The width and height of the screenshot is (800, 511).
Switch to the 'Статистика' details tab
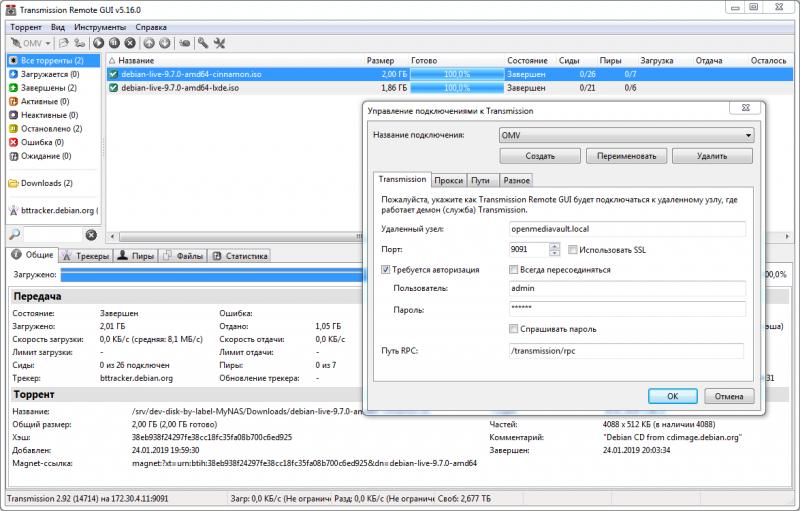tap(239, 256)
